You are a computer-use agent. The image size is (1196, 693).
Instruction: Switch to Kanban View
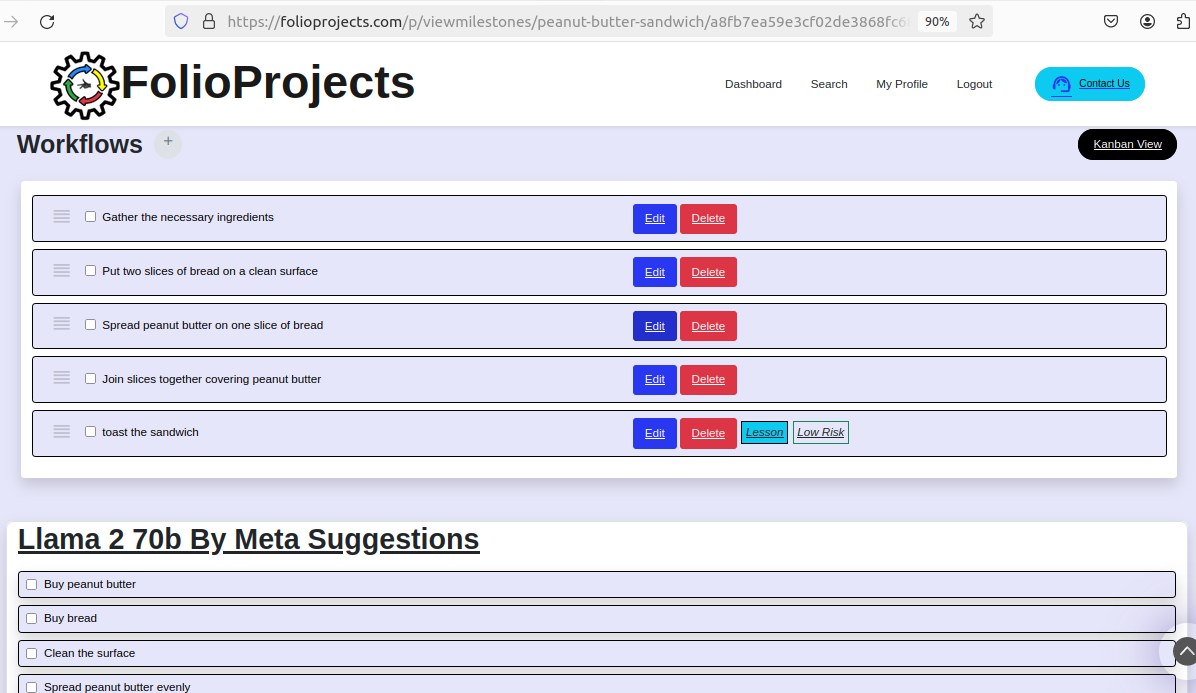click(1127, 144)
